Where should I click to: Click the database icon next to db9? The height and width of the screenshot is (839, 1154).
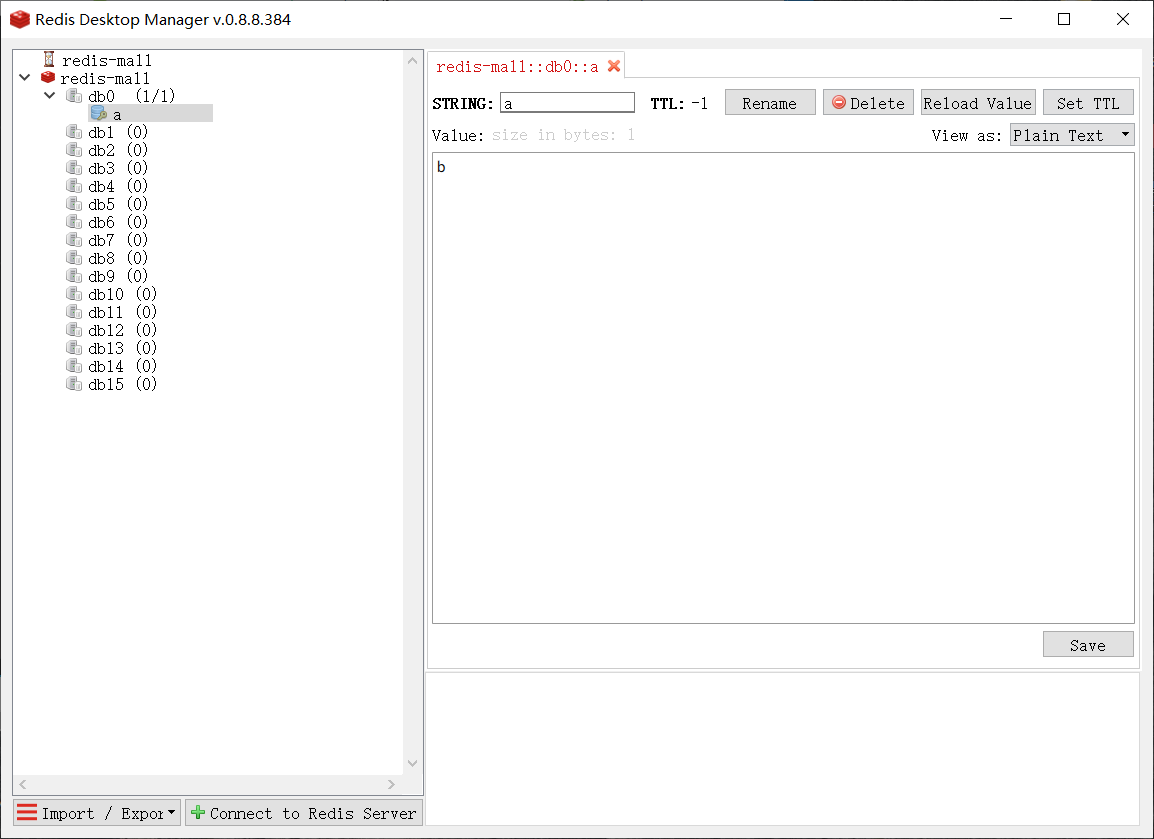point(74,275)
